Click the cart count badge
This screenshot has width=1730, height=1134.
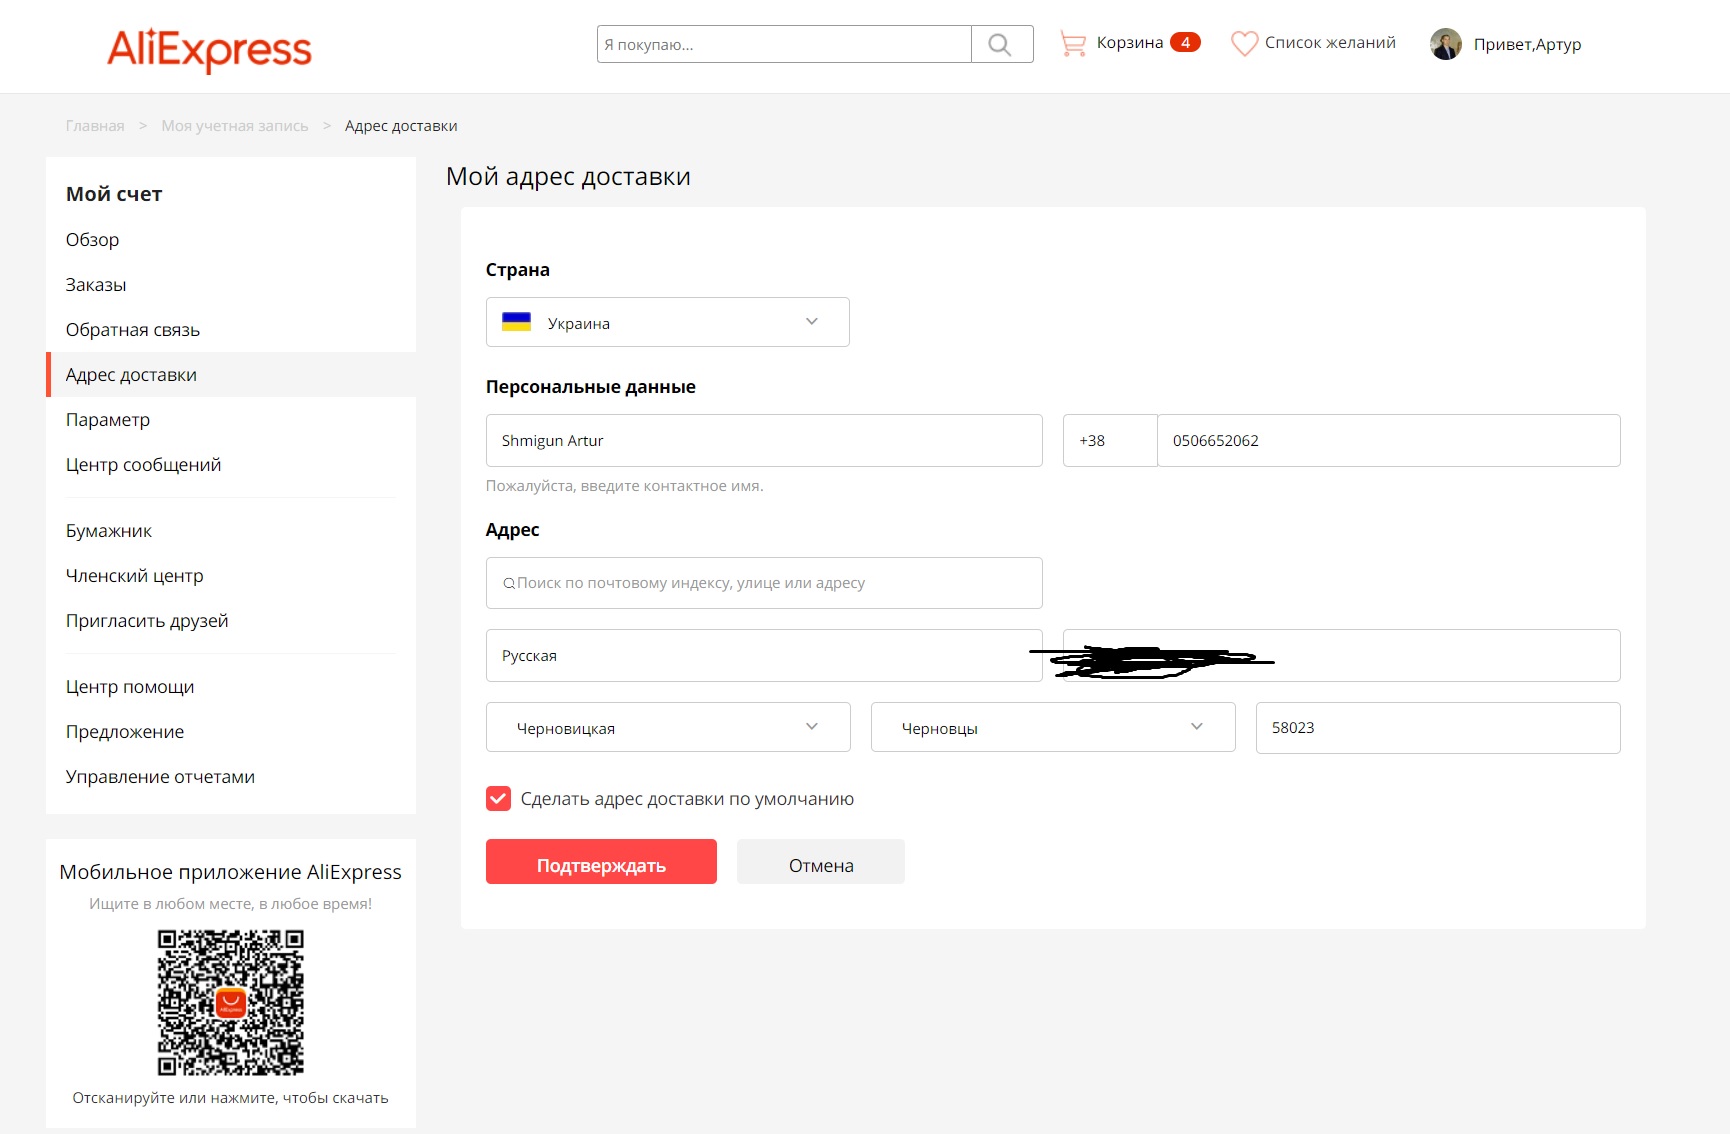tap(1185, 42)
